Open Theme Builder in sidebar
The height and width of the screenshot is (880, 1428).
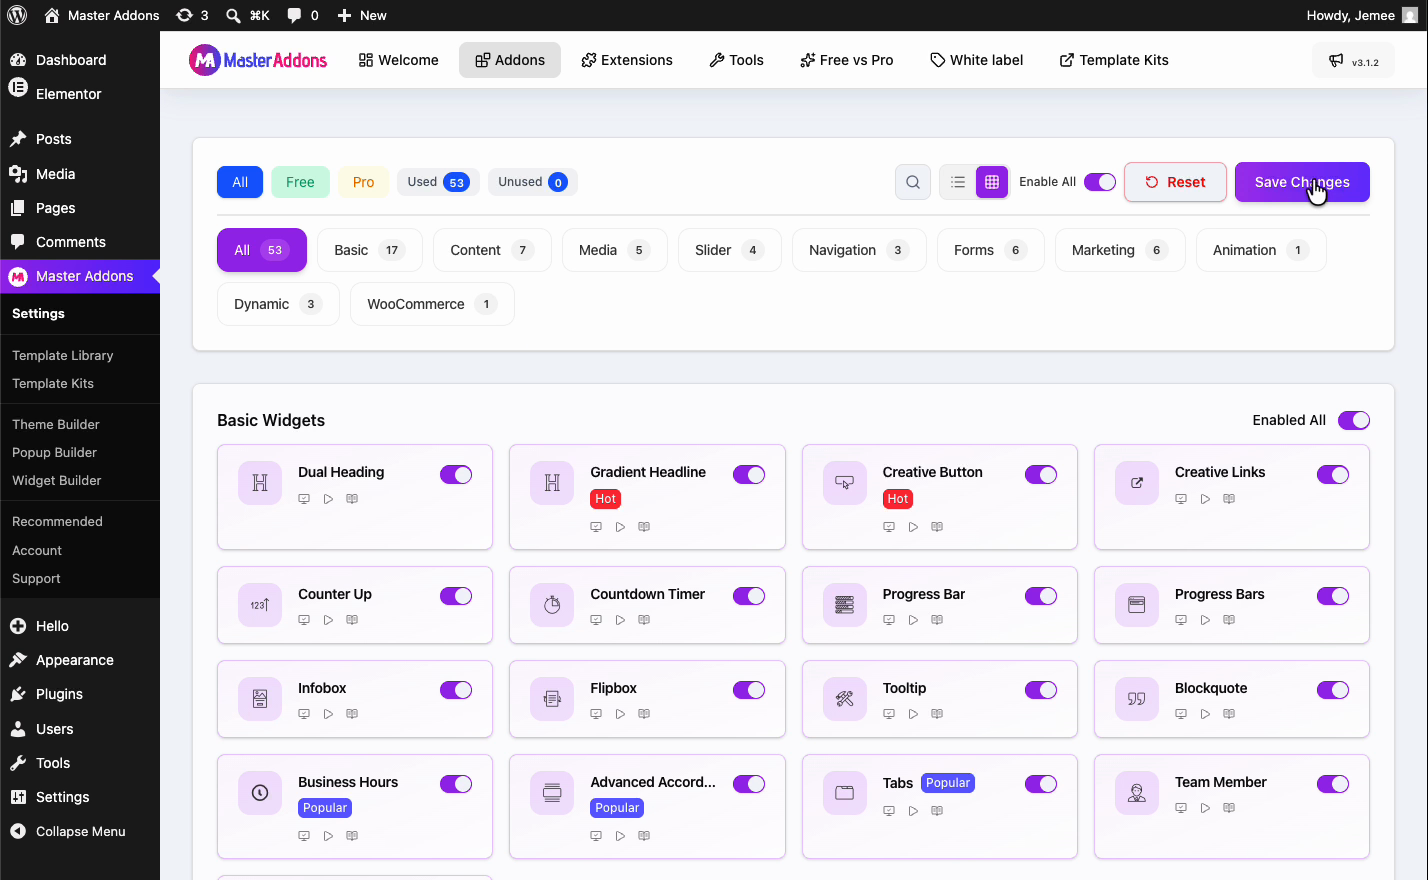click(x=56, y=424)
